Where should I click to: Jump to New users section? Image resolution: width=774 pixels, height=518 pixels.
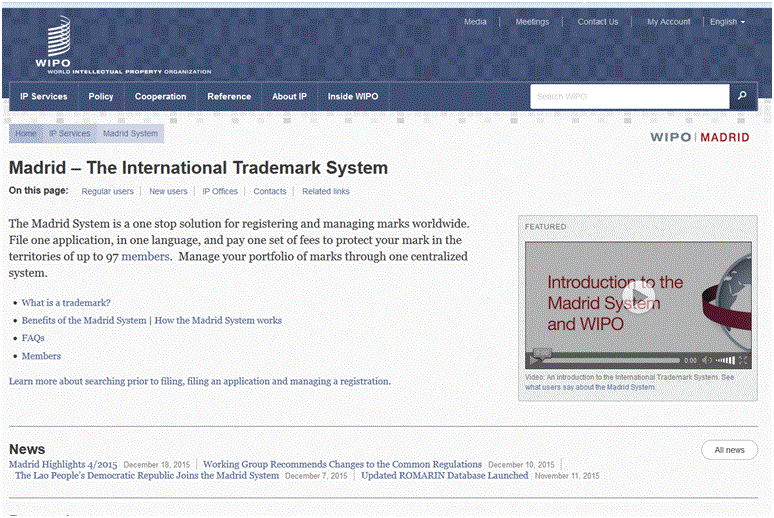click(168, 191)
